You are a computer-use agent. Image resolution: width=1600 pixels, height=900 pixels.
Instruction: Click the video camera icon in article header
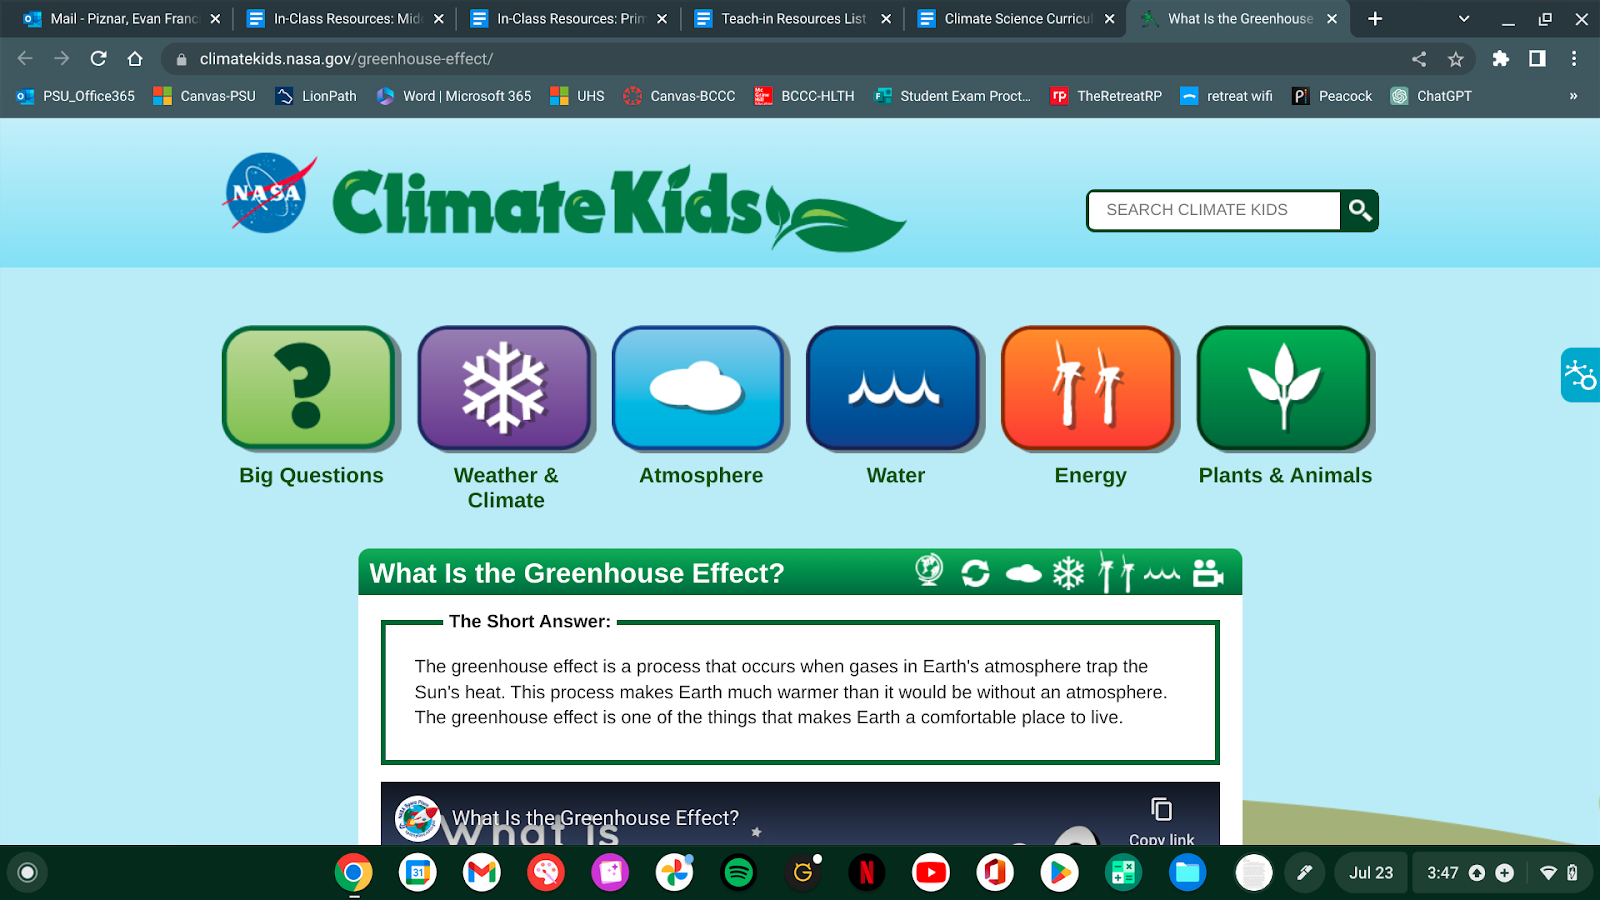[x=1208, y=572]
